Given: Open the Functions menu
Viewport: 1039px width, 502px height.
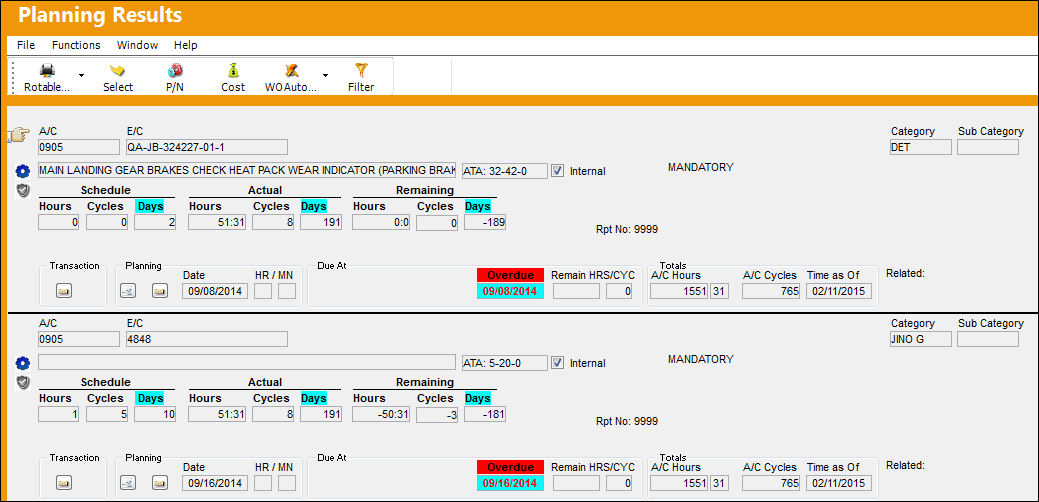Looking at the screenshot, I should [76, 45].
